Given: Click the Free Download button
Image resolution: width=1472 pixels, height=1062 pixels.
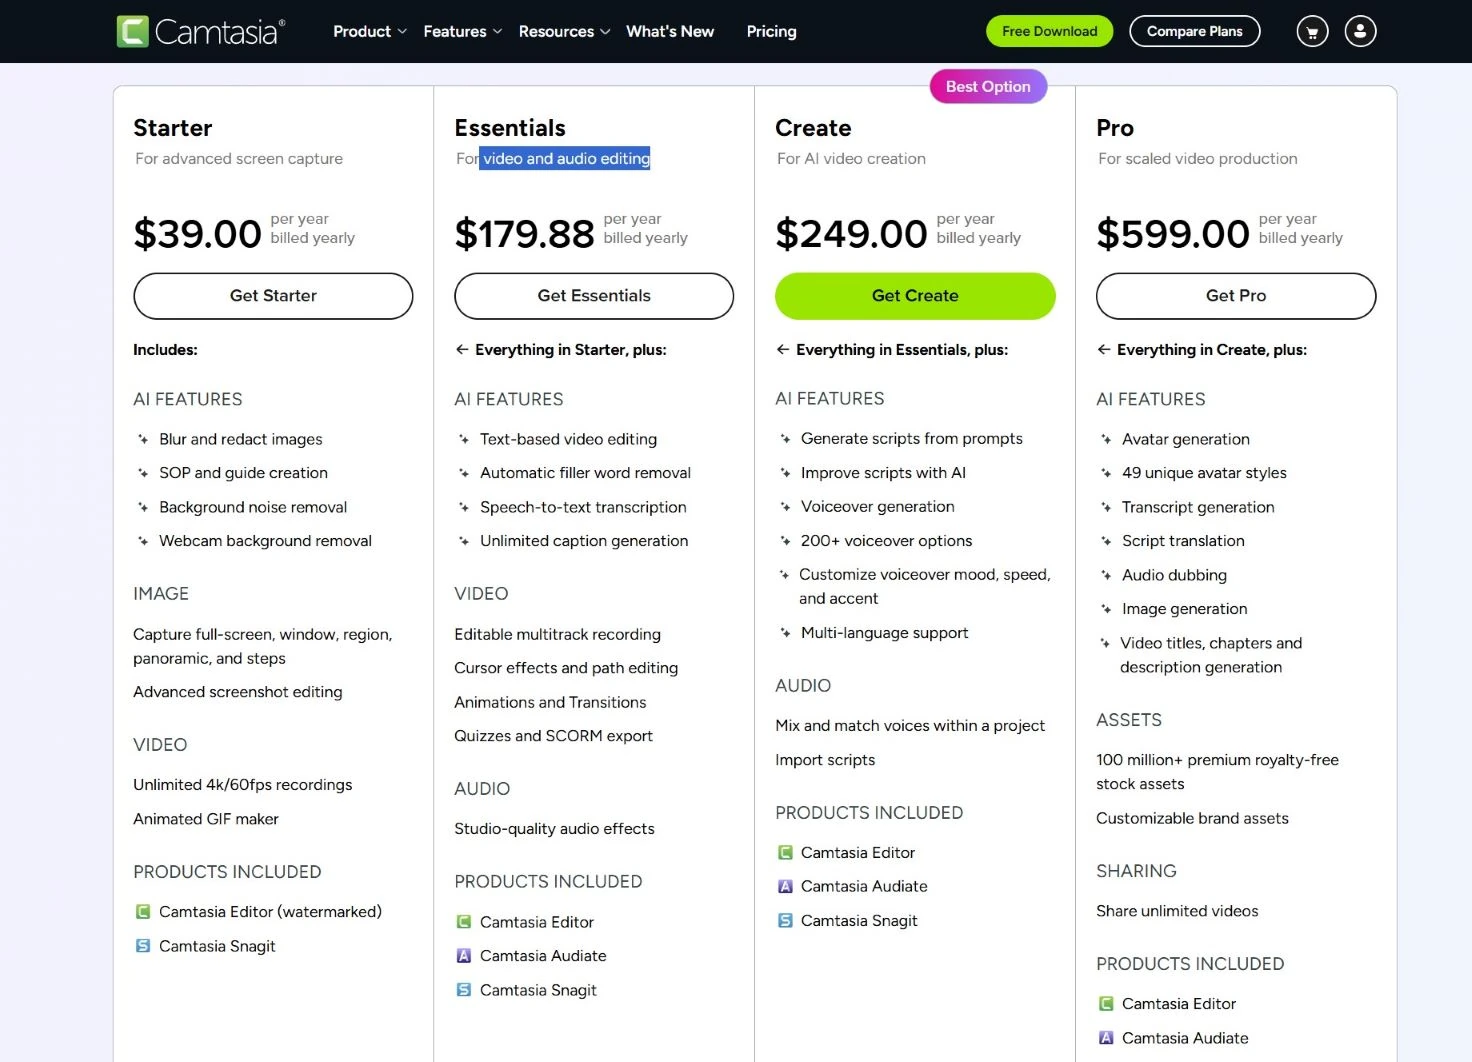Looking at the screenshot, I should coord(1049,31).
